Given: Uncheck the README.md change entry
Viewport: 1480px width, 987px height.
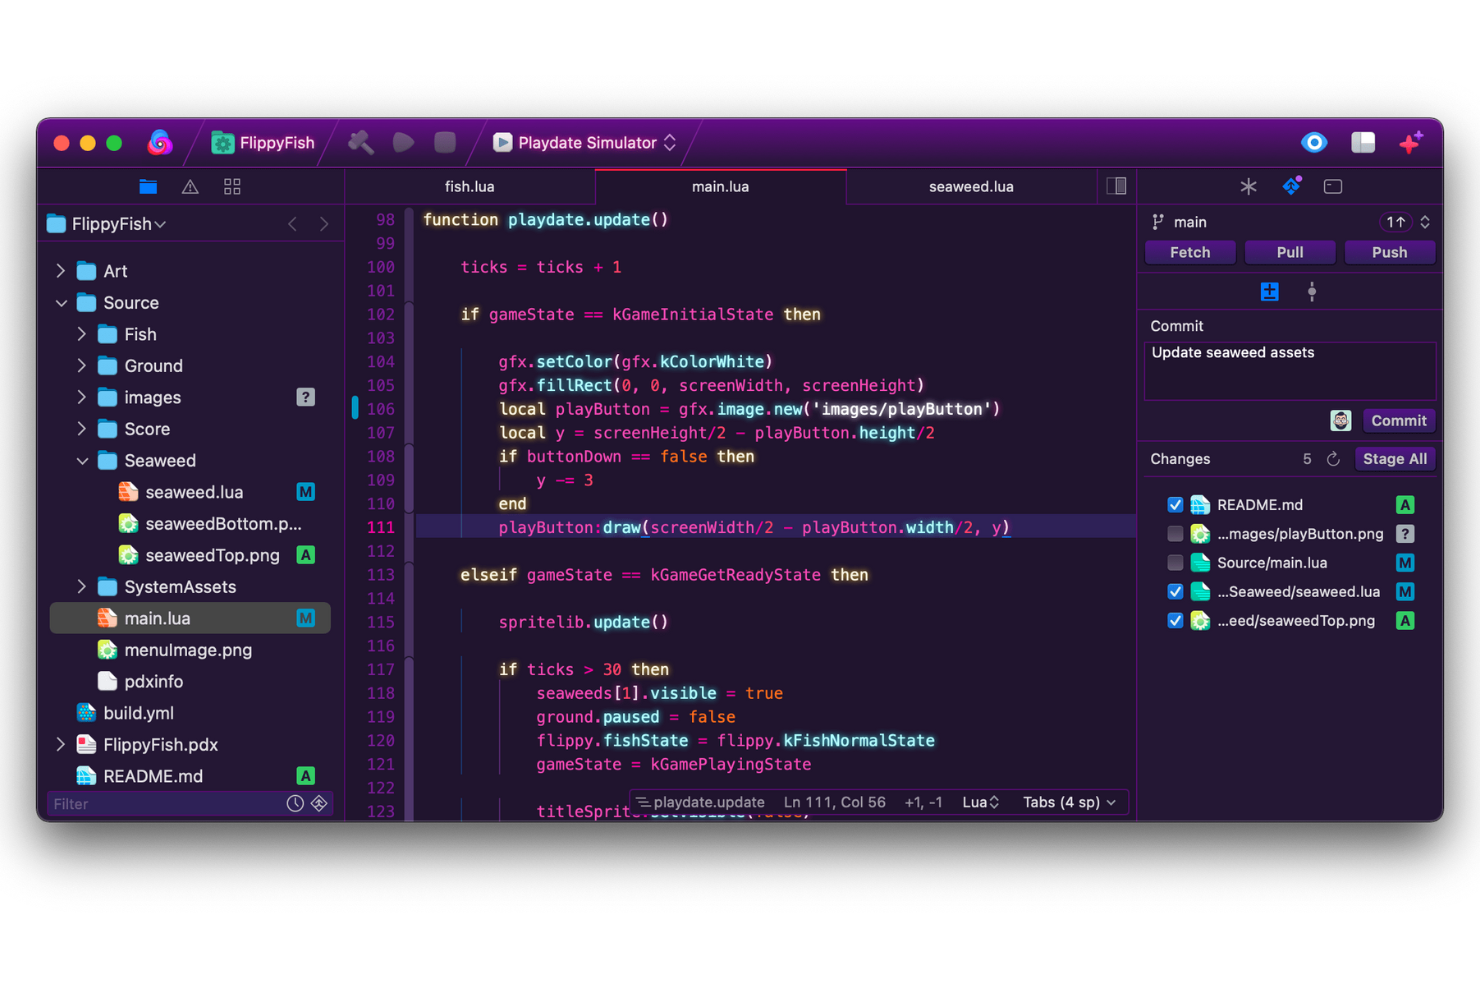Looking at the screenshot, I should point(1175,504).
